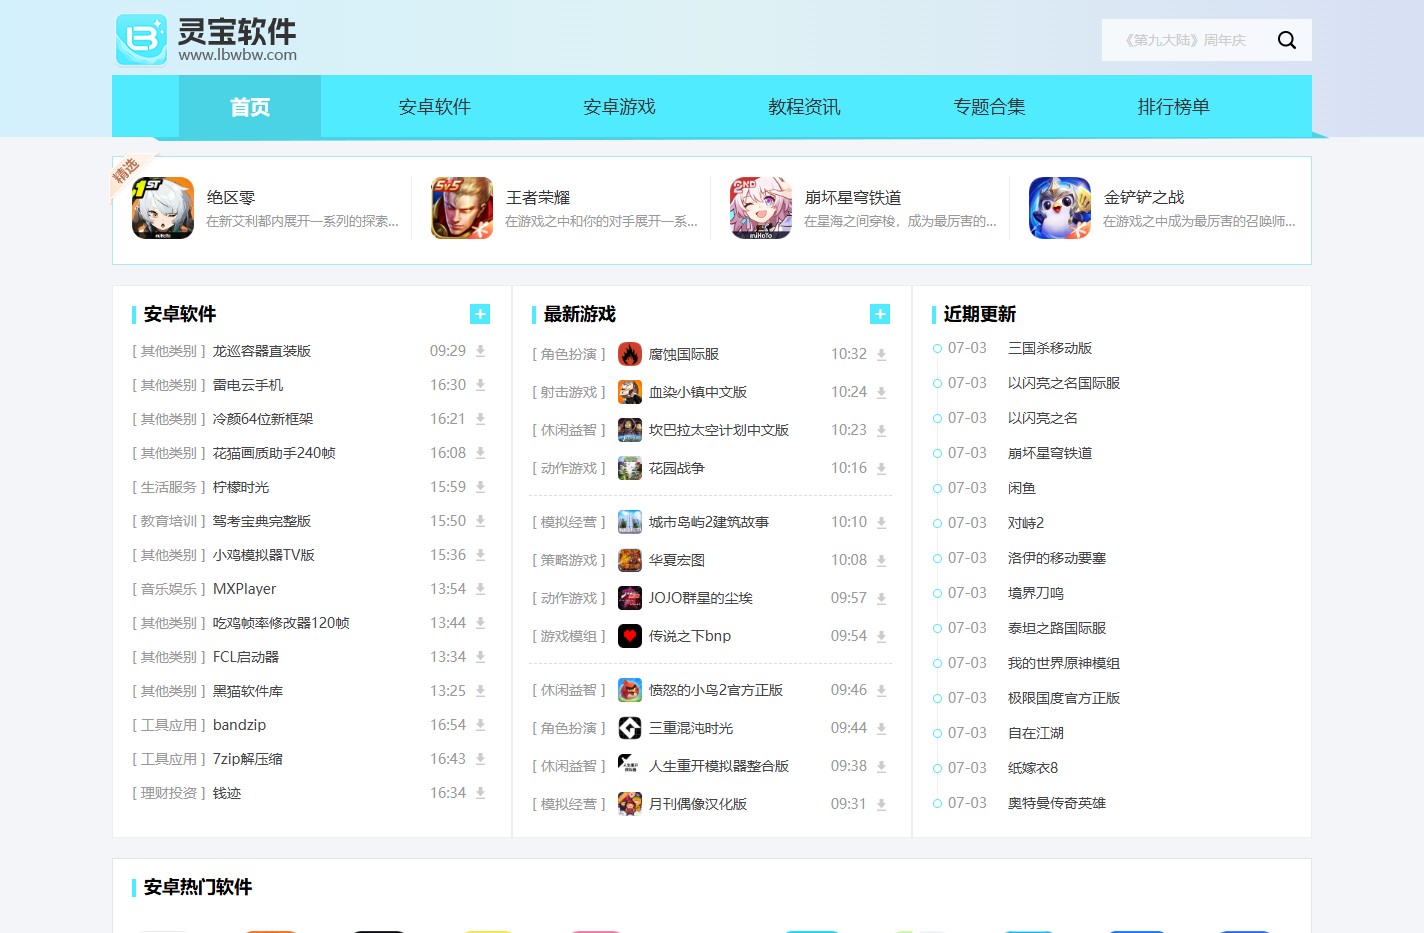Go to the 首页 tab
This screenshot has height=933, width=1424.
point(250,107)
